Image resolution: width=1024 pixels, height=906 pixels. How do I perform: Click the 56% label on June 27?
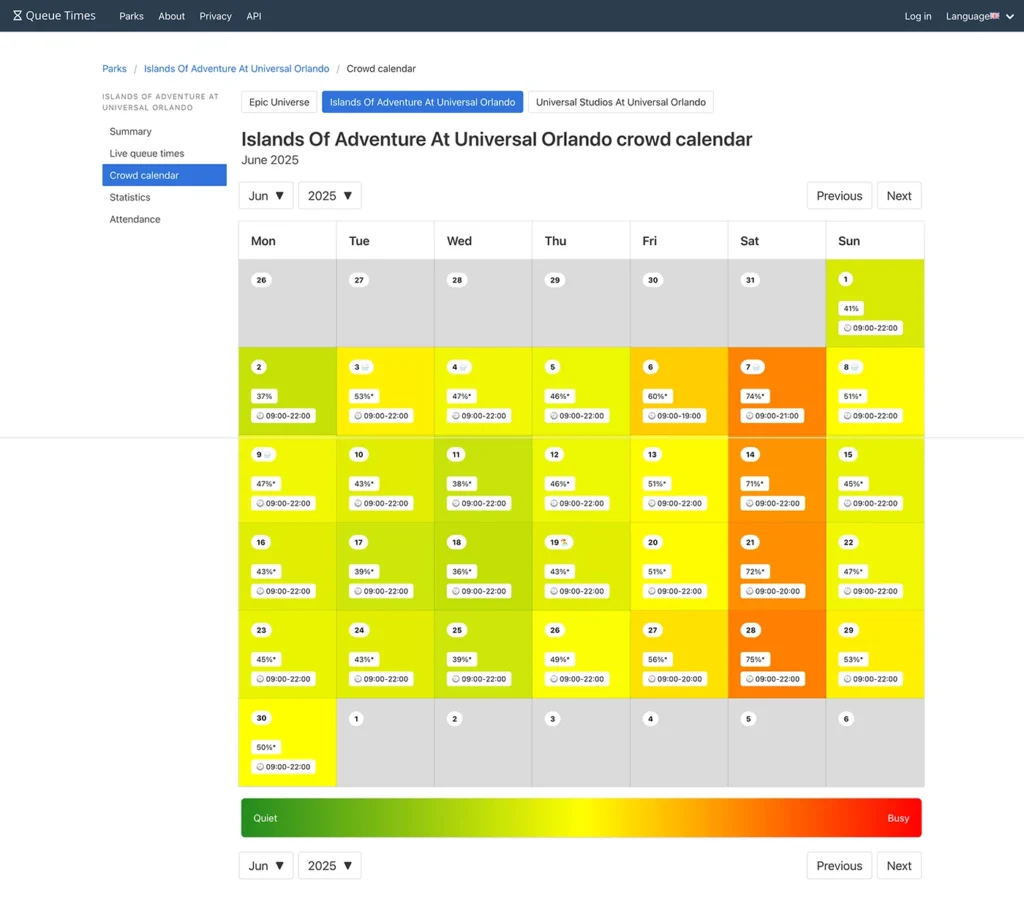pyautogui.click(x=658, y=660)
